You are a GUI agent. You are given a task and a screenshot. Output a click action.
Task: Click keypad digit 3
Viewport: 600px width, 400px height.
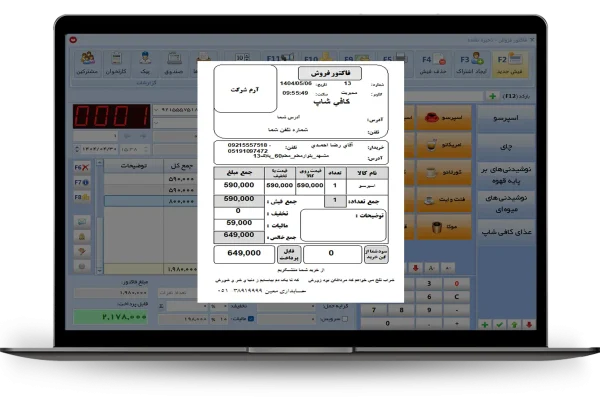click(x=429, y=284)
